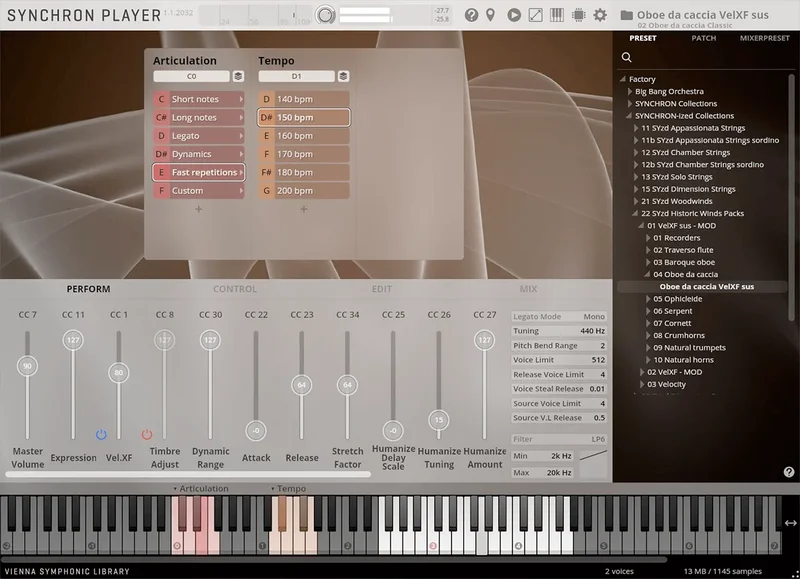Image resolution: width=800 pixels, height=579 pixels.
Task: Open the PRESET browser tab
Action: click(x=643, y=38)
